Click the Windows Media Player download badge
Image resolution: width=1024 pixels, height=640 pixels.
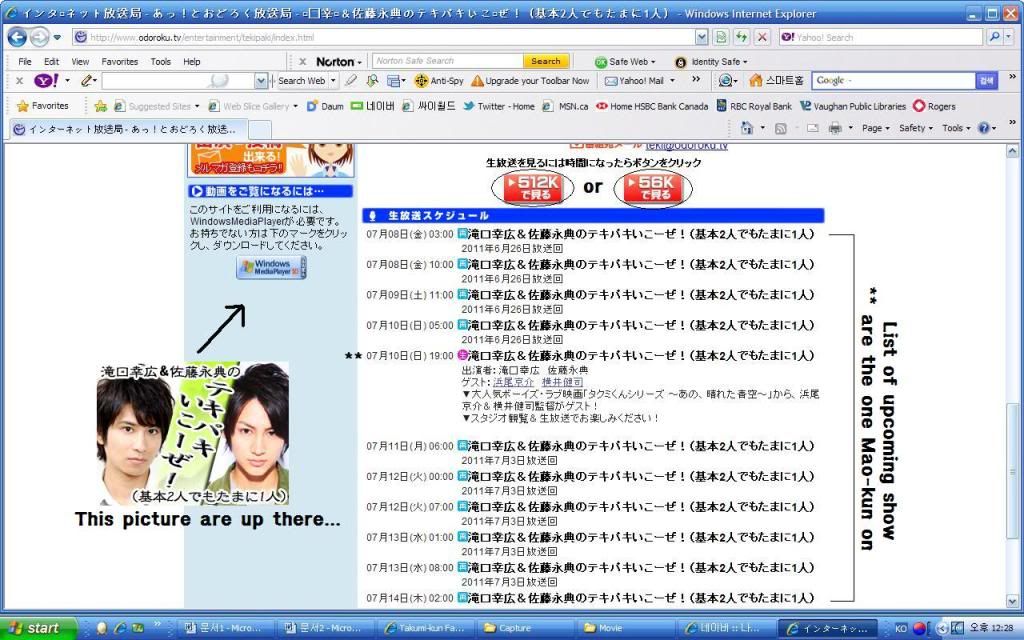coord(271,267)
